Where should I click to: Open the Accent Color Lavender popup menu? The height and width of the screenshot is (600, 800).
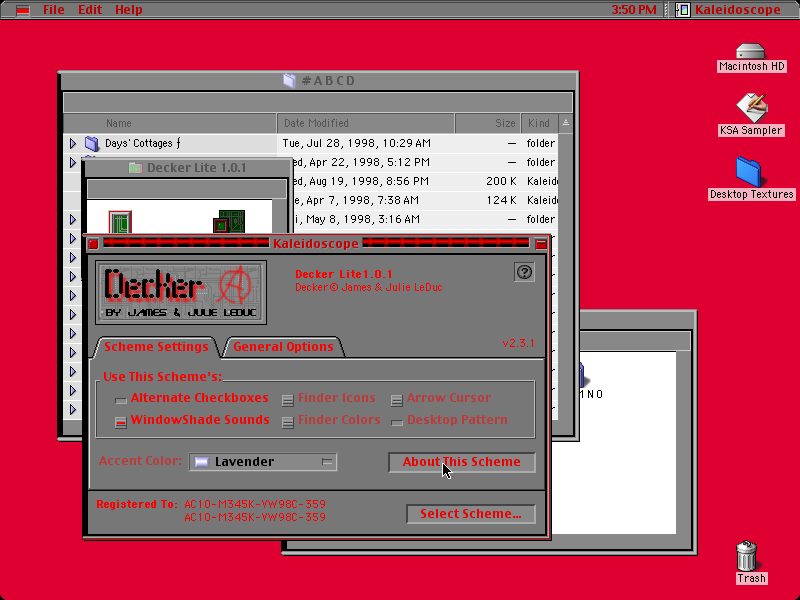pyautogui.click(x=263, y=462)
